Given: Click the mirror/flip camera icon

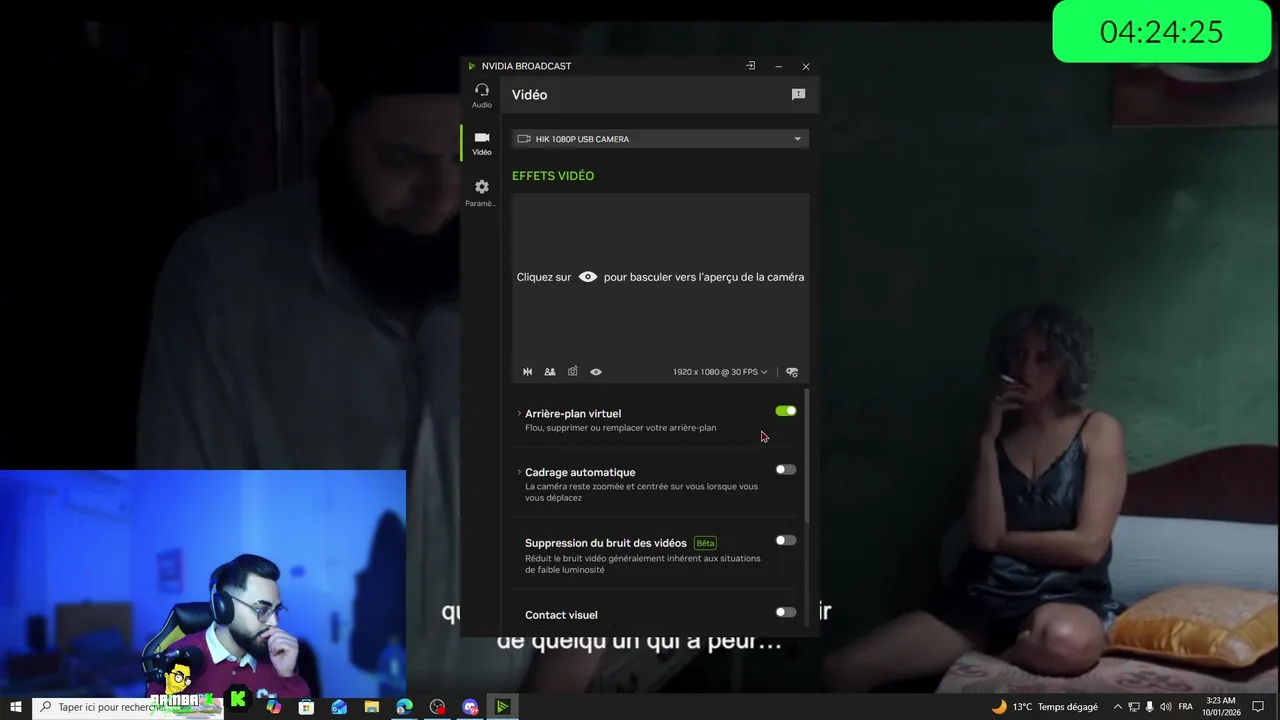Looking at the screenshot, I should click(x=527, y=372).
